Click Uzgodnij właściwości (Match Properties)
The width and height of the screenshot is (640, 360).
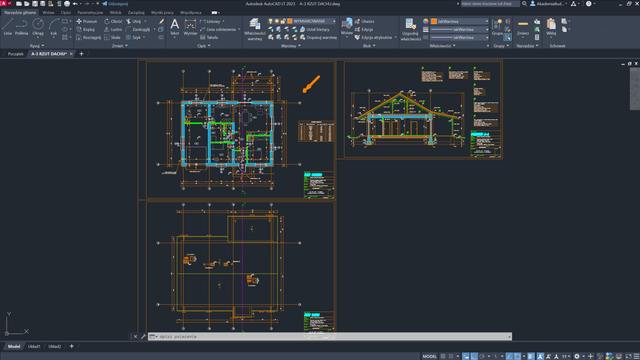point(410,29)
